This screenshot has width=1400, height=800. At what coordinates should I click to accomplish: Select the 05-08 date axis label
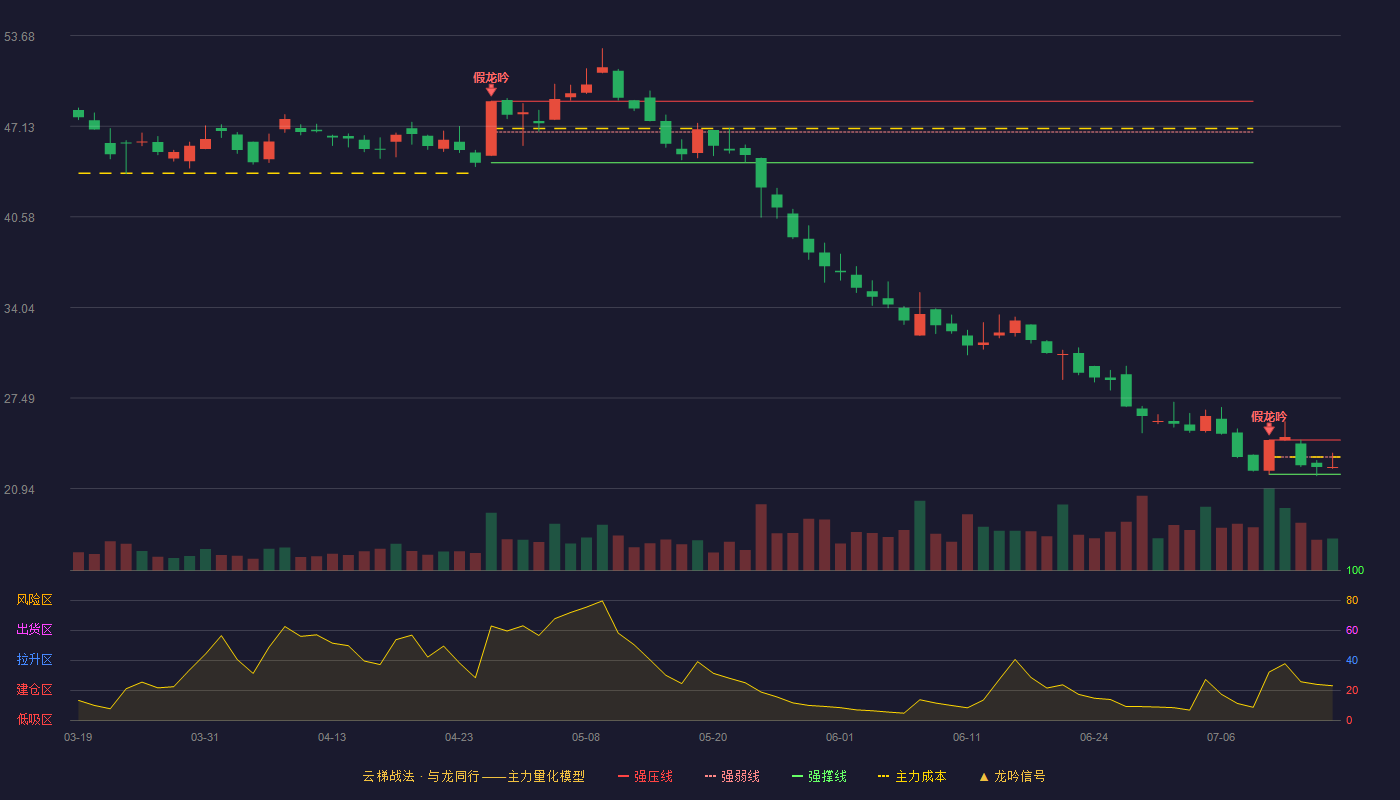coord(586,737)
